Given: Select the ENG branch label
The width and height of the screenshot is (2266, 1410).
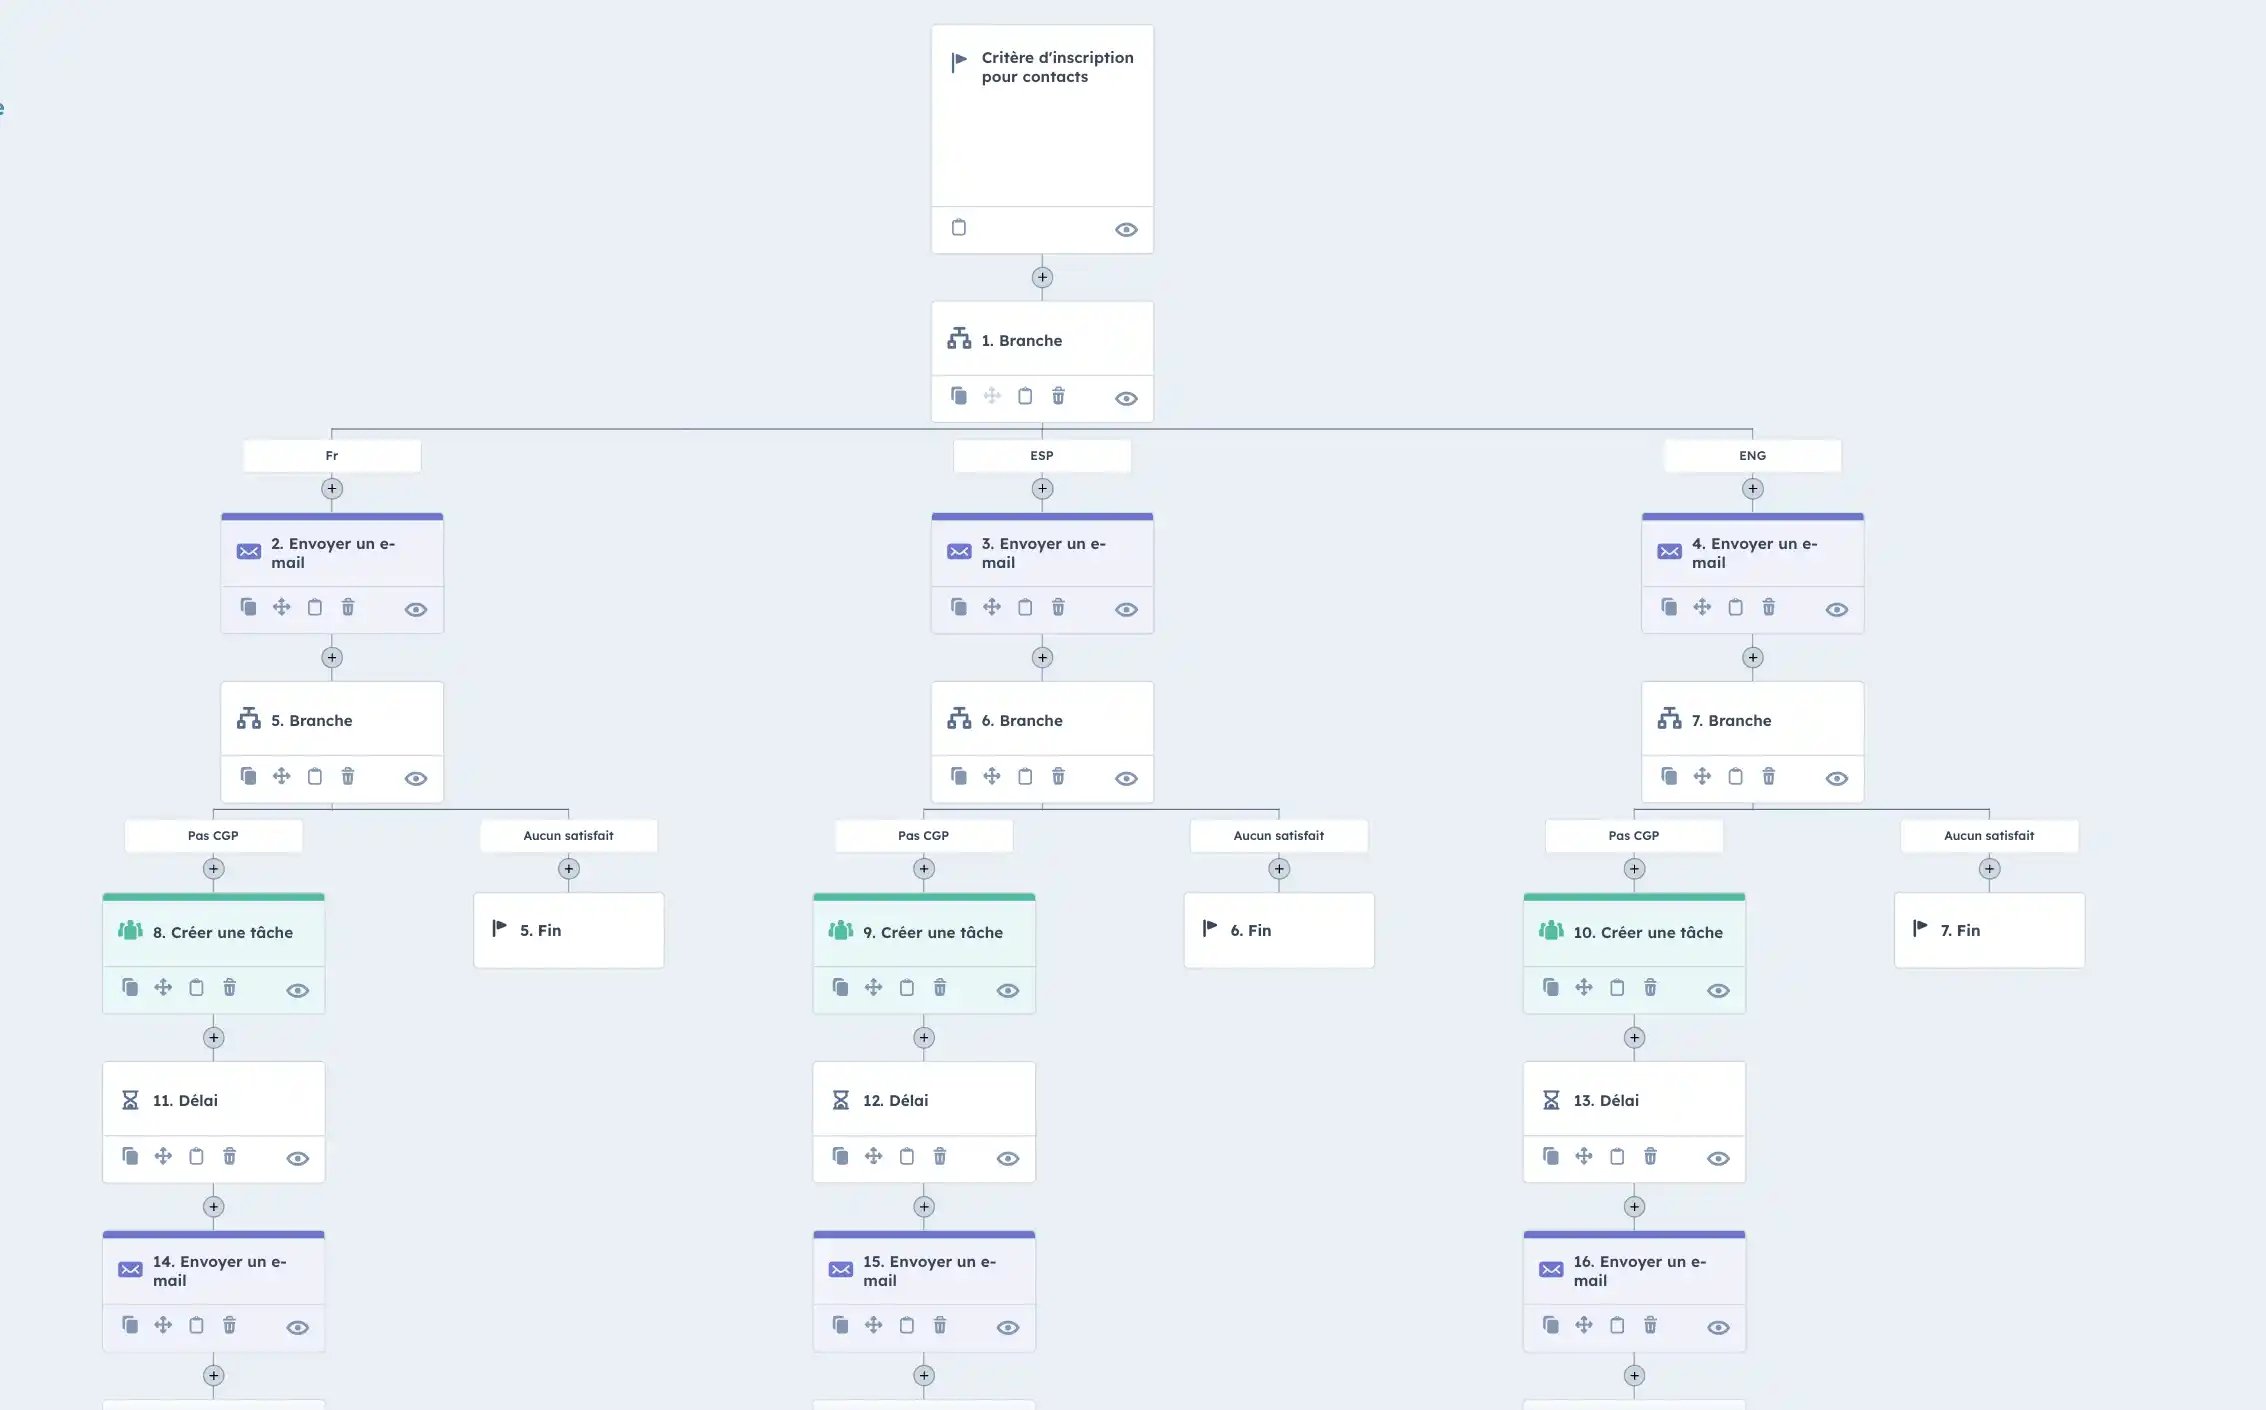Looking at the screenshot, I should (x=1752, y=455).
